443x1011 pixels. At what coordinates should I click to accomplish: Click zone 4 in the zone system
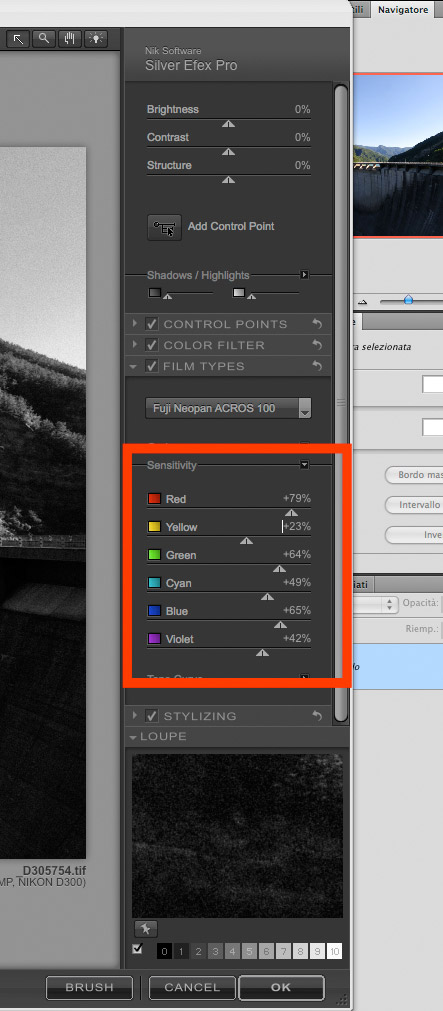click(x=233, y=952)
